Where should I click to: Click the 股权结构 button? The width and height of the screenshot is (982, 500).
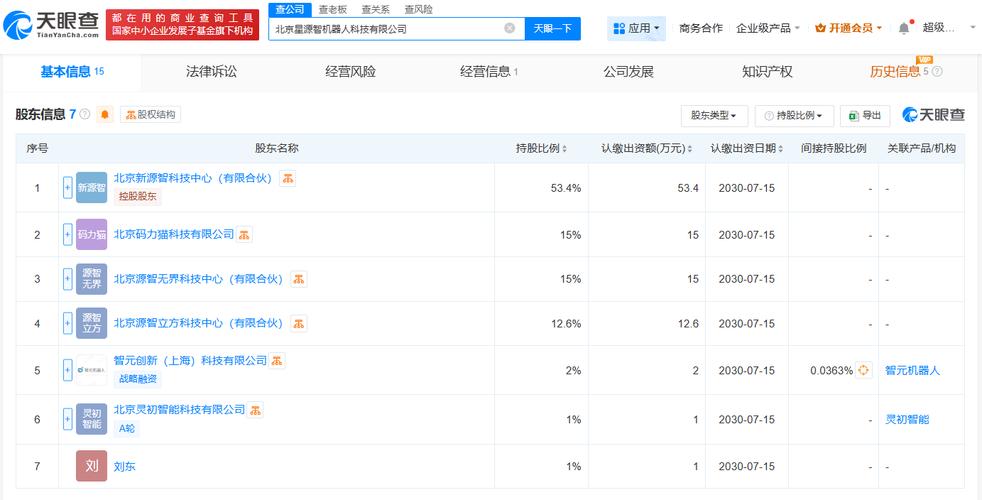tap(150, 115)
